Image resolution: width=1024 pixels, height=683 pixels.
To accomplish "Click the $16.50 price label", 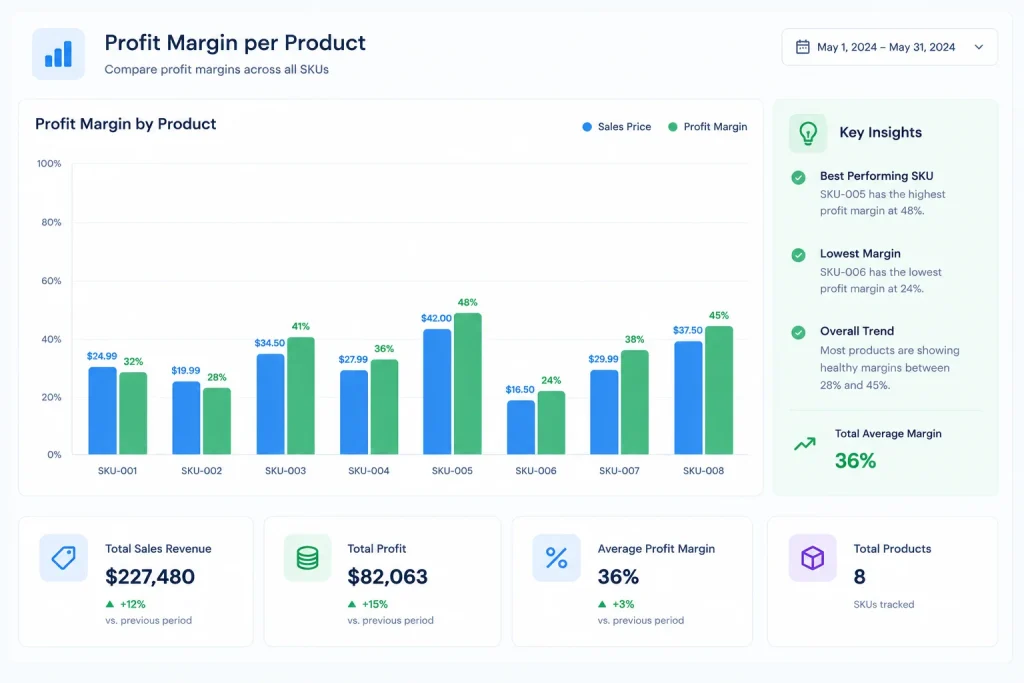I will (x=520, y=389).
